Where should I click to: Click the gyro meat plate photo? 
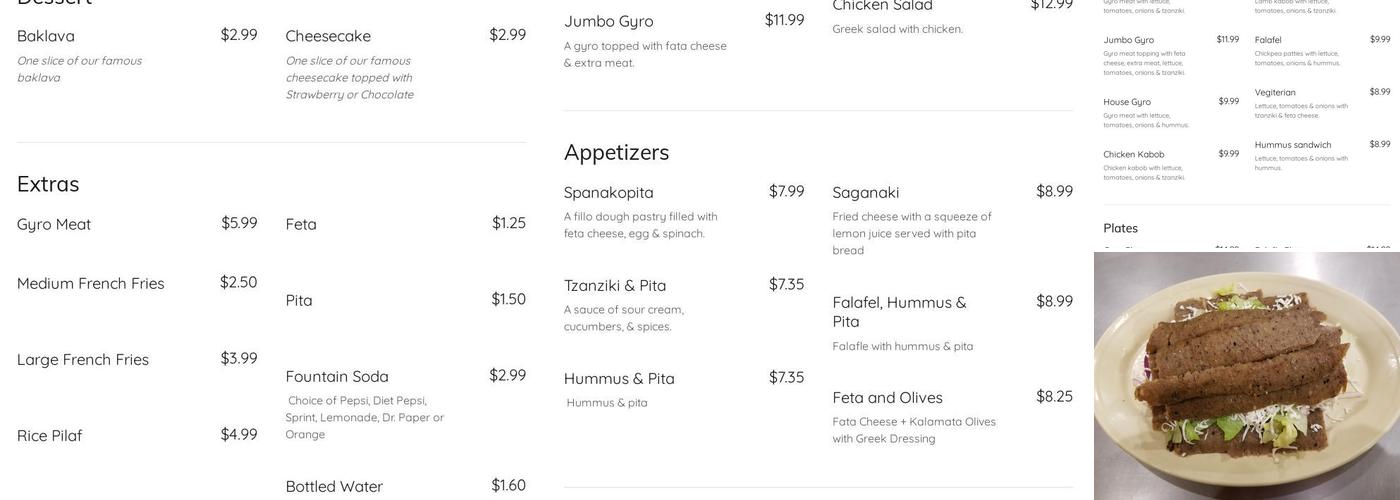click(1247, 376)
